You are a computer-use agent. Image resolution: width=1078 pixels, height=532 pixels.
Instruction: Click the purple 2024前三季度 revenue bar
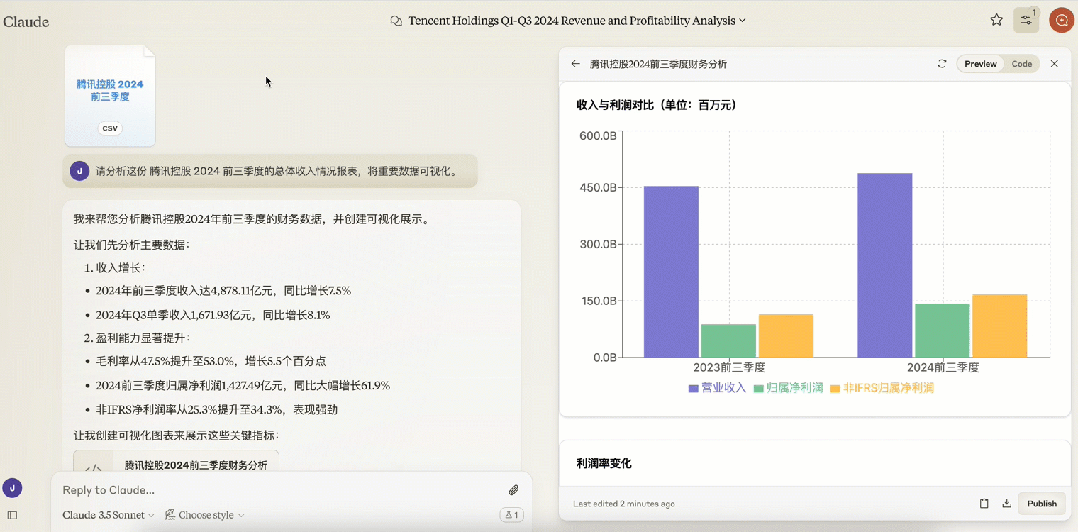(885, 265)
